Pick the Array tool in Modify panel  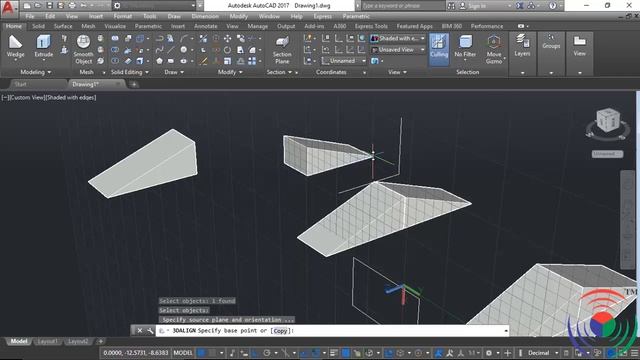[x=252, y=61]
